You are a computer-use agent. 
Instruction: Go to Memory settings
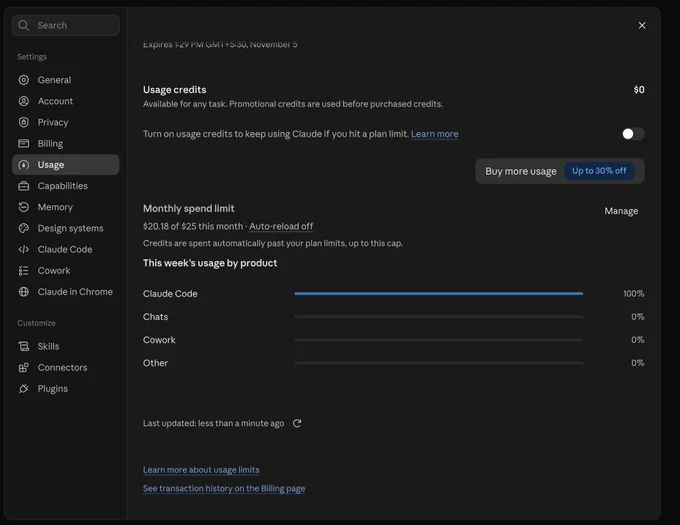[65, 207]
